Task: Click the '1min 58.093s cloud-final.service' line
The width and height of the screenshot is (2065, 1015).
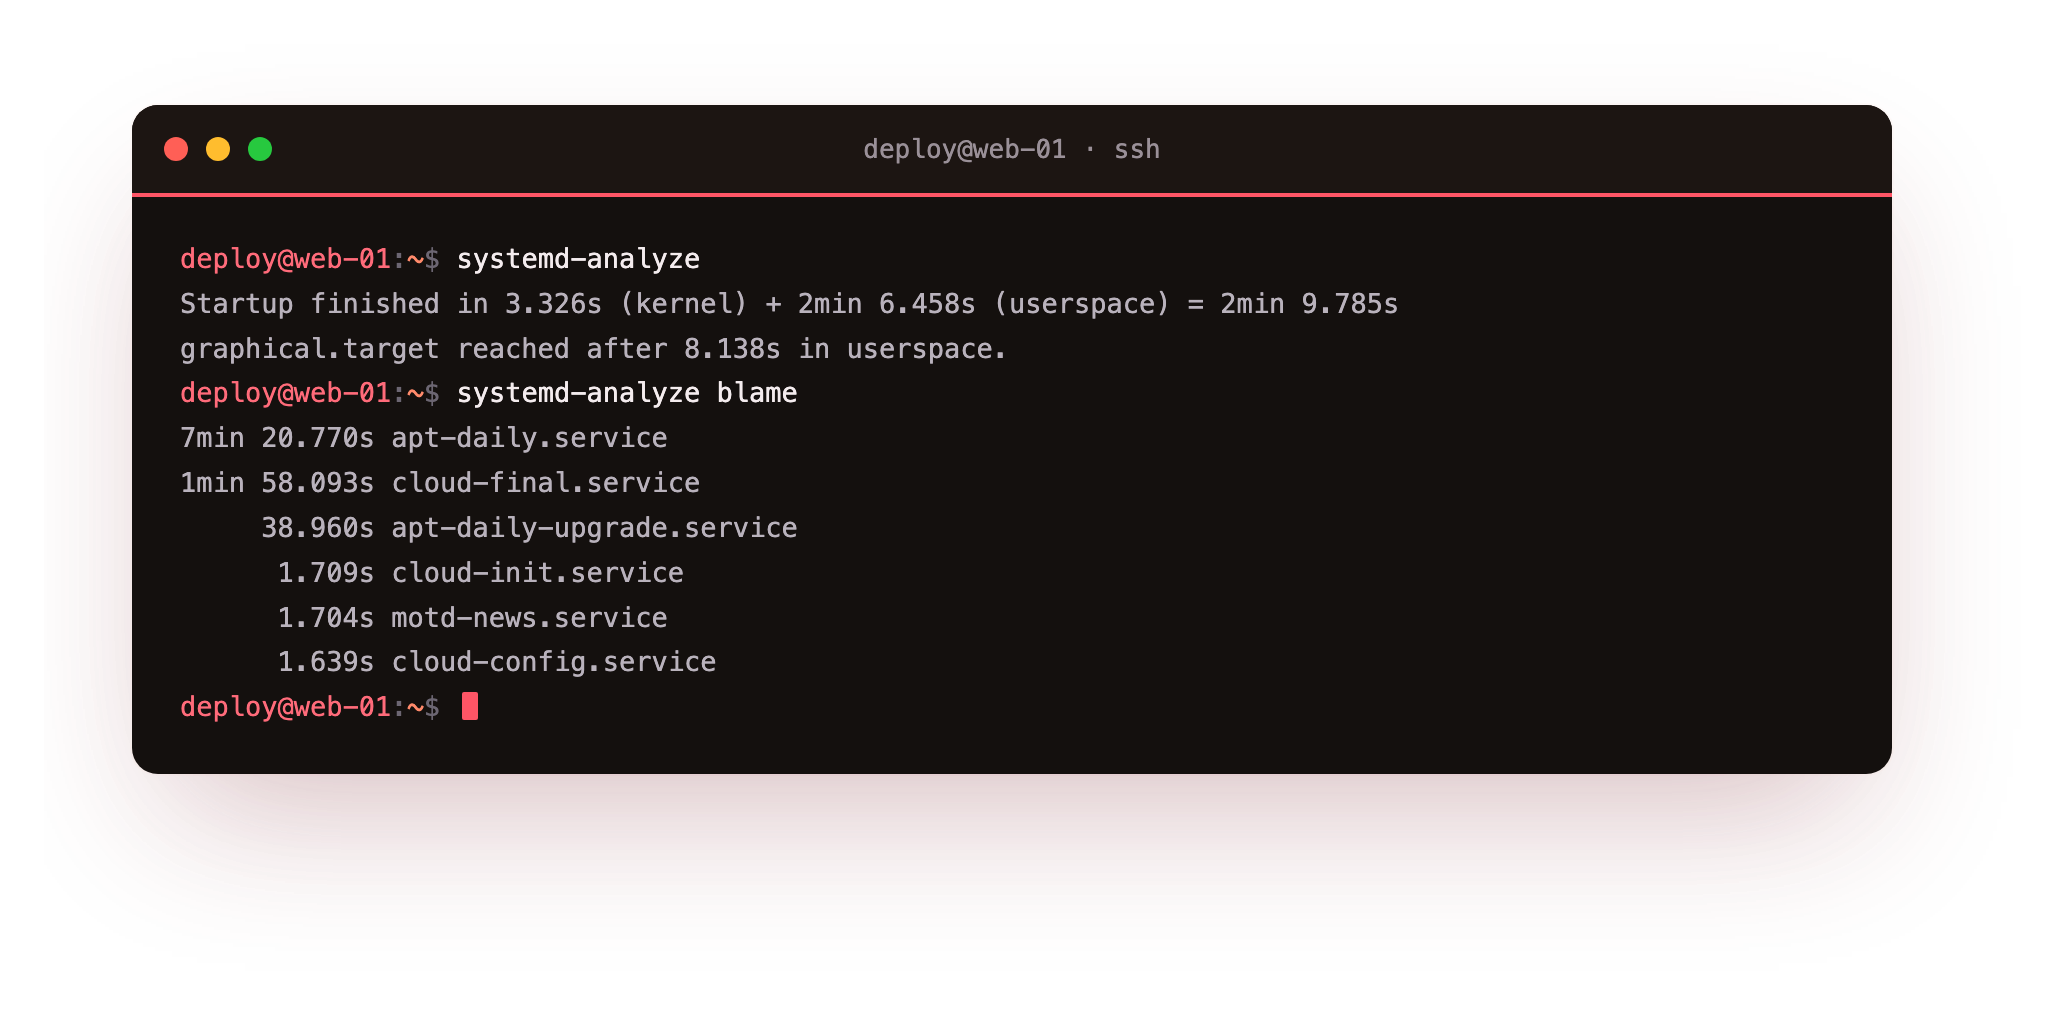Action: (x=440, y=483)
